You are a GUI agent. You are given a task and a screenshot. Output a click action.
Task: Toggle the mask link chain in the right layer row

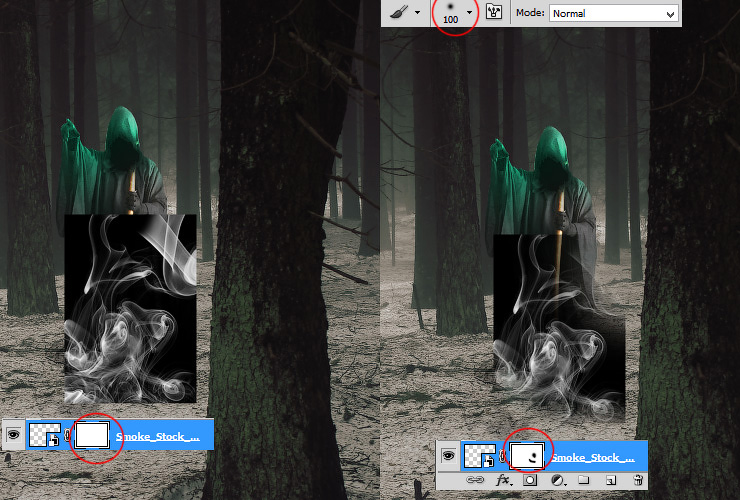tap(502, 456)
